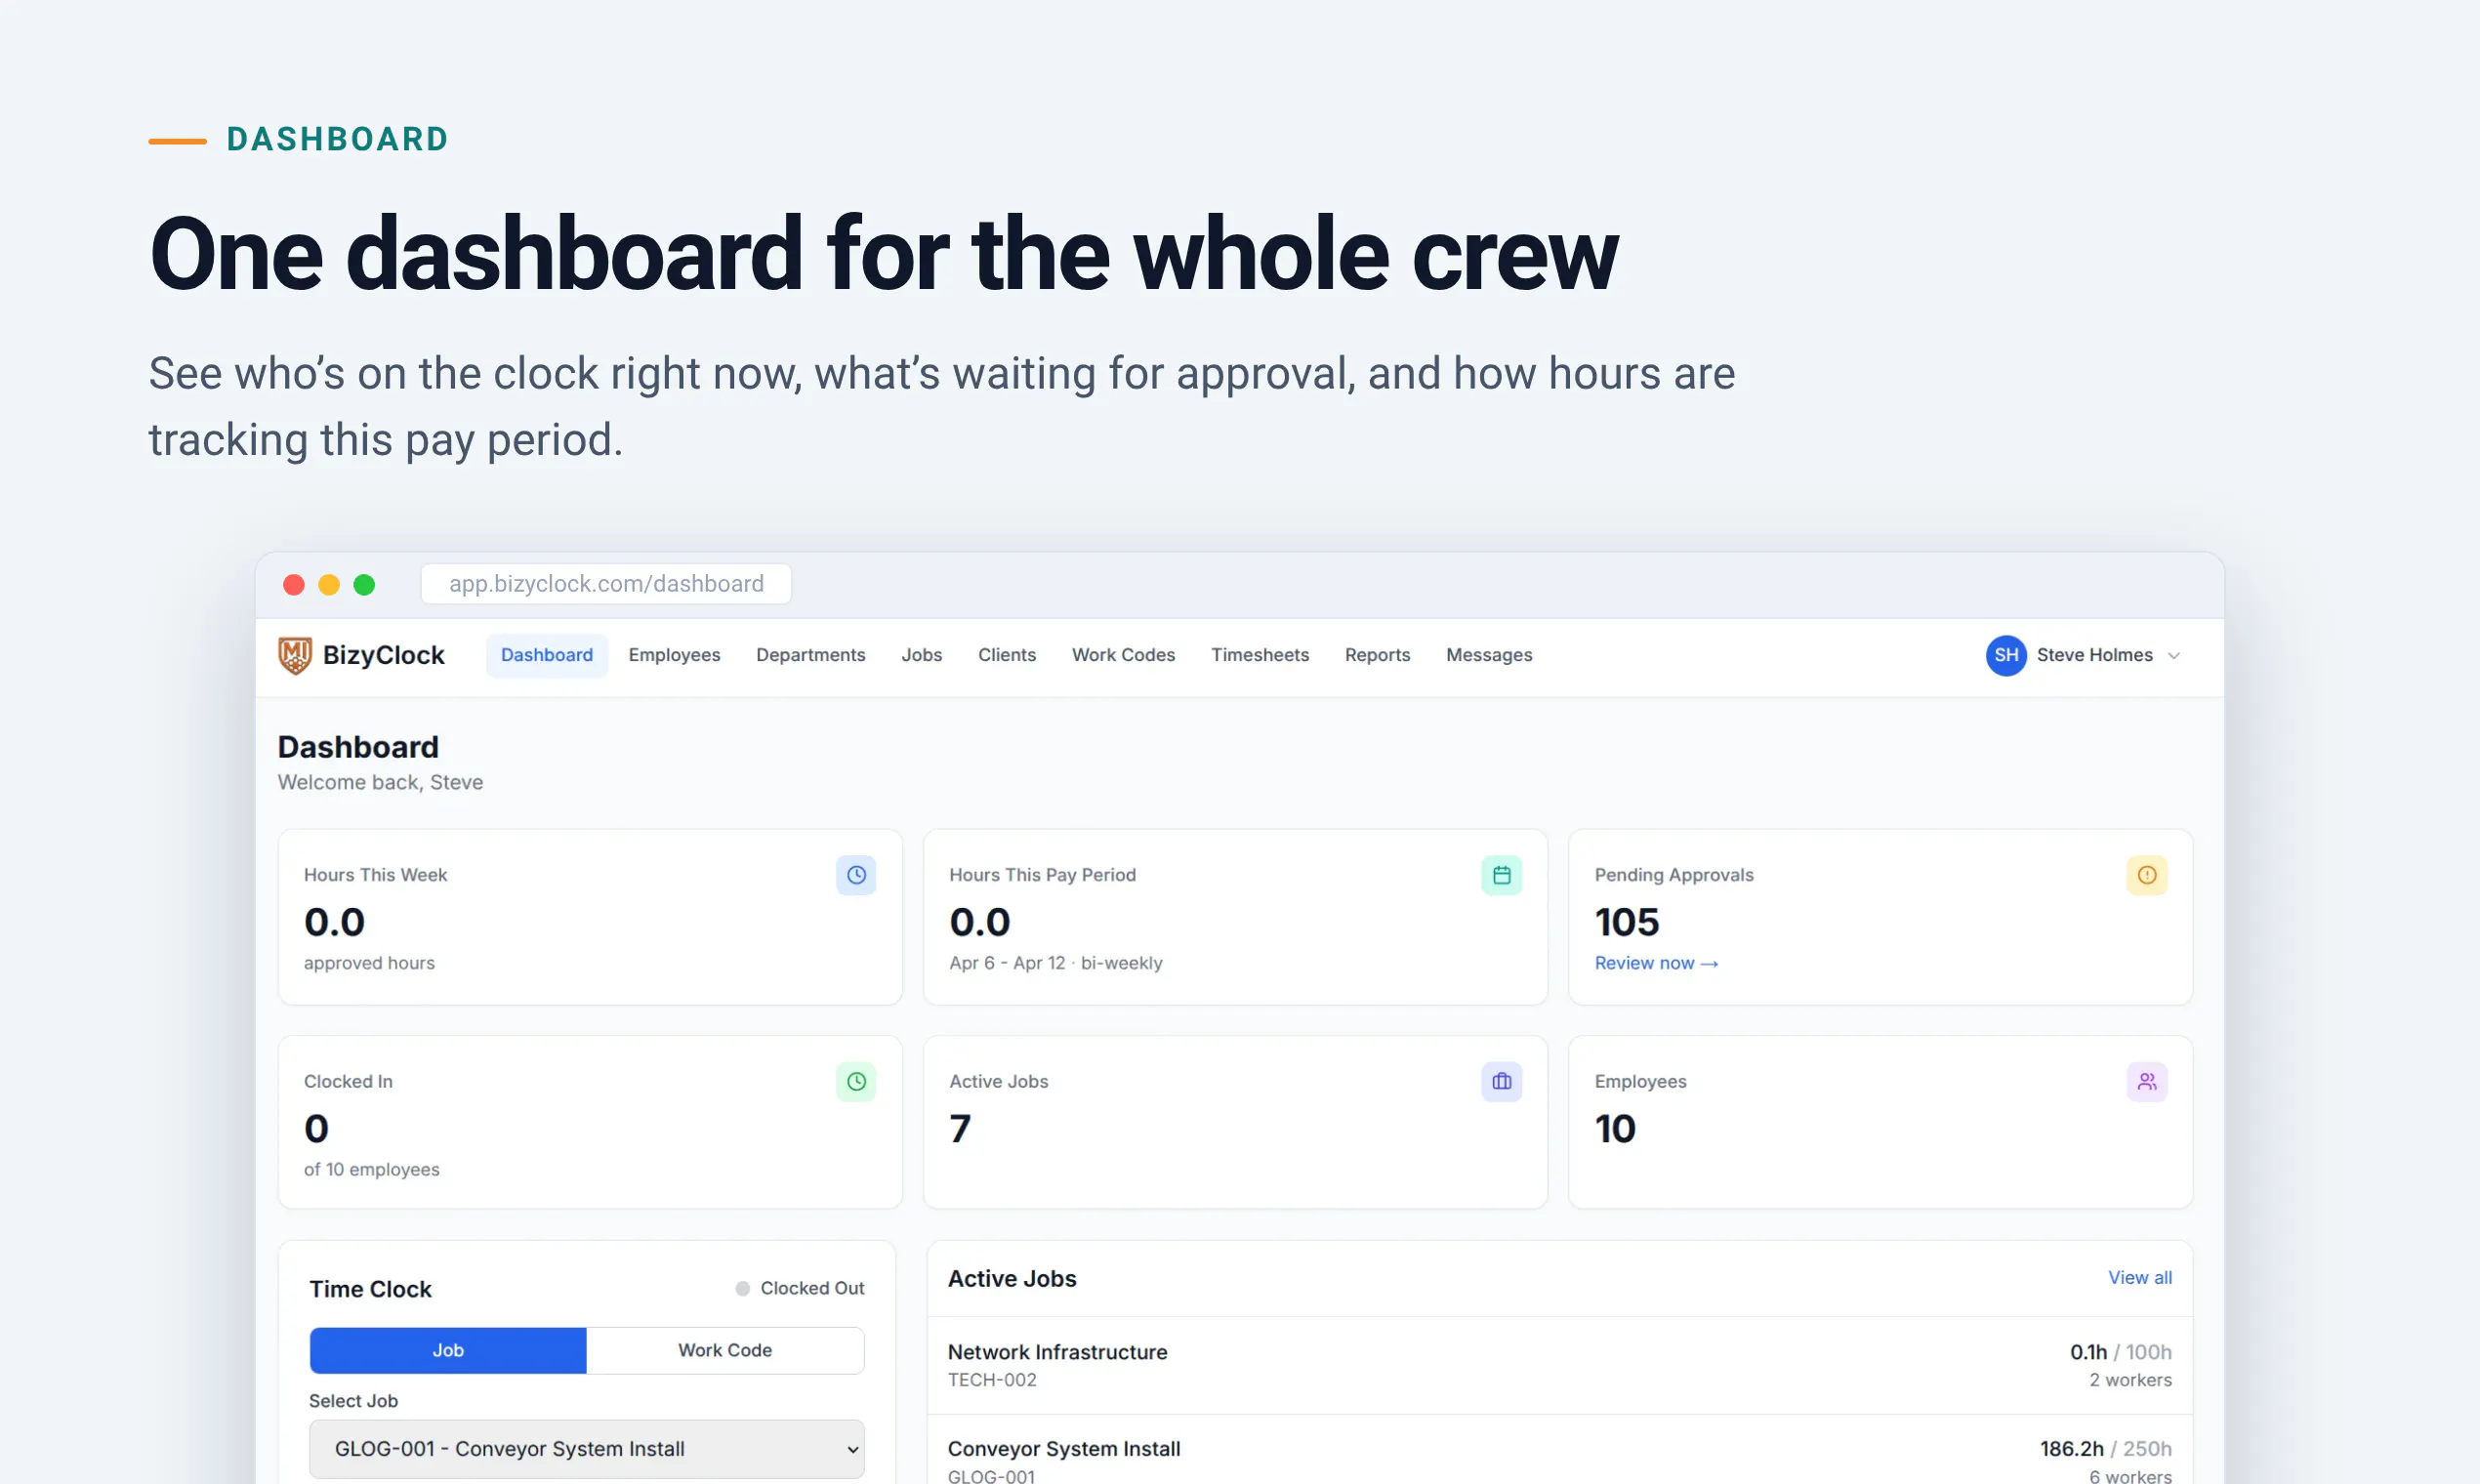Switch Time Clock to Work Code
The height and width of the screenshot is (1484, 2480).
(x=725, y=1351)
